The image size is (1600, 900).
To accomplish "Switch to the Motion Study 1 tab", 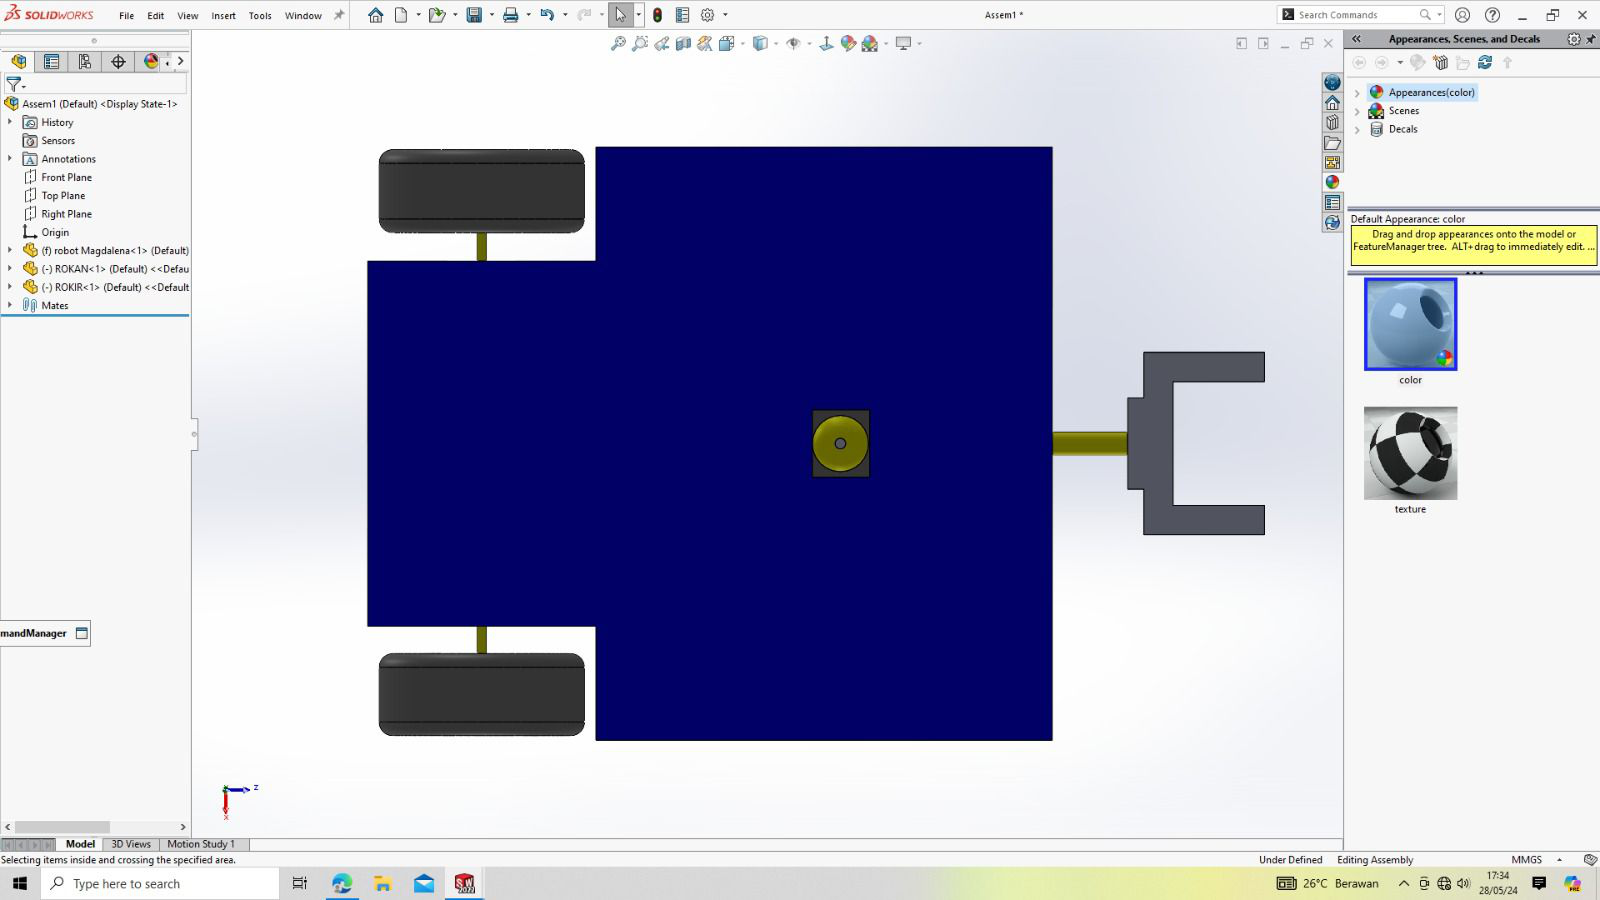I will pos(201,844).
